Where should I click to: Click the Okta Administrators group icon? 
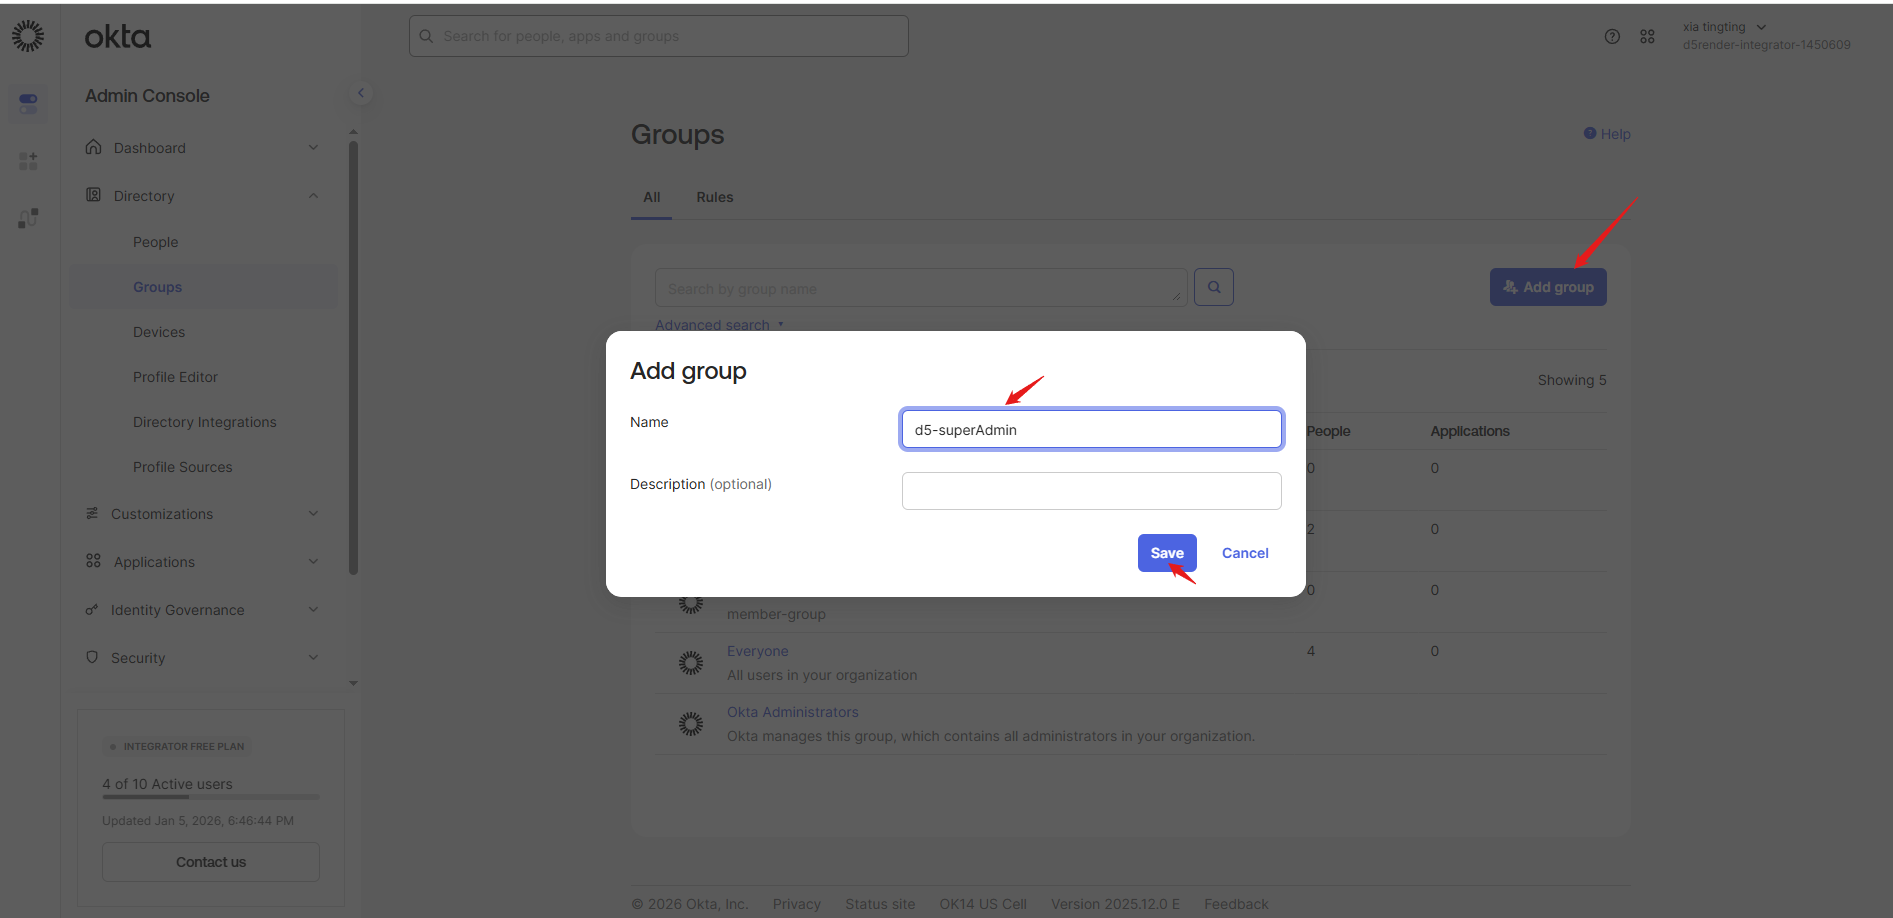point(691,724)
